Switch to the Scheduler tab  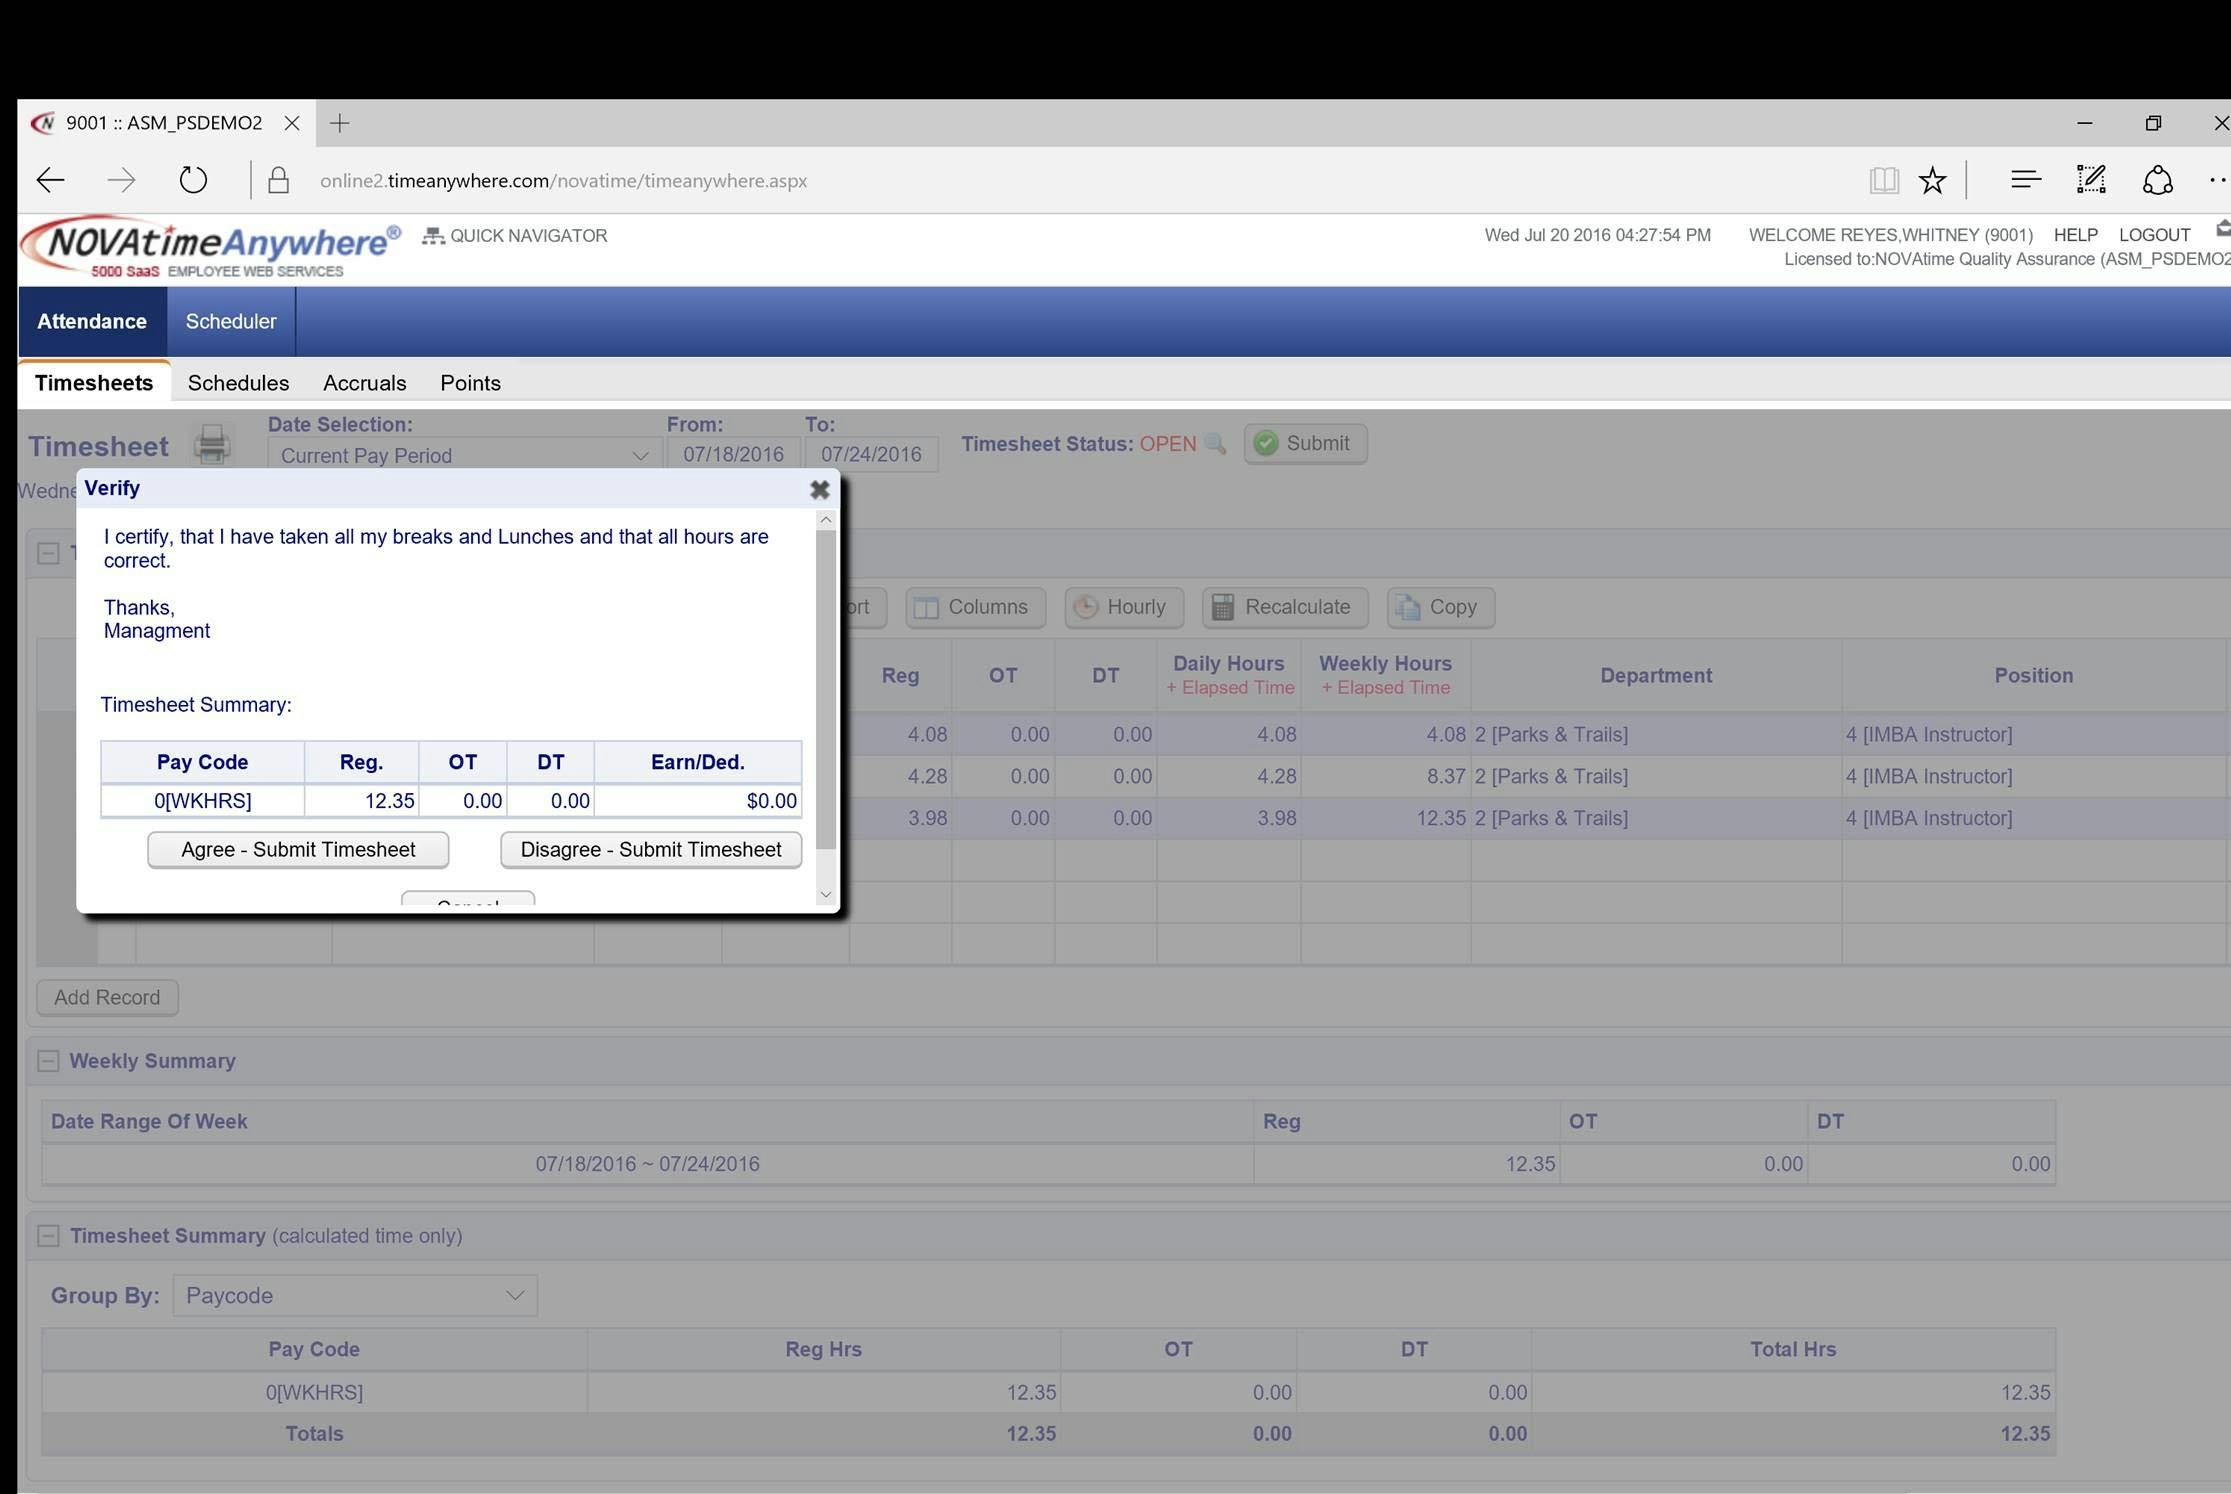[x=231, y=321]
